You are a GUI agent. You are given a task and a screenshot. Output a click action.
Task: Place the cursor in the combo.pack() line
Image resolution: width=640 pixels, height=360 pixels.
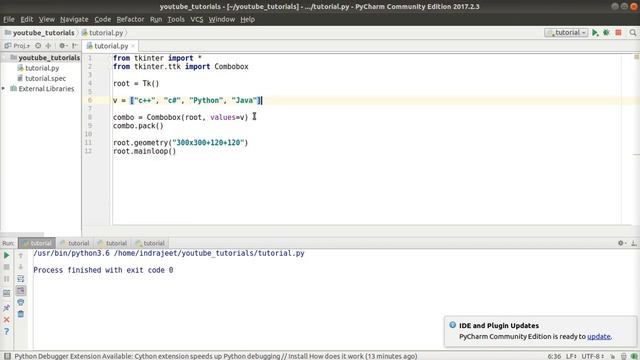[x=138, y=126]
